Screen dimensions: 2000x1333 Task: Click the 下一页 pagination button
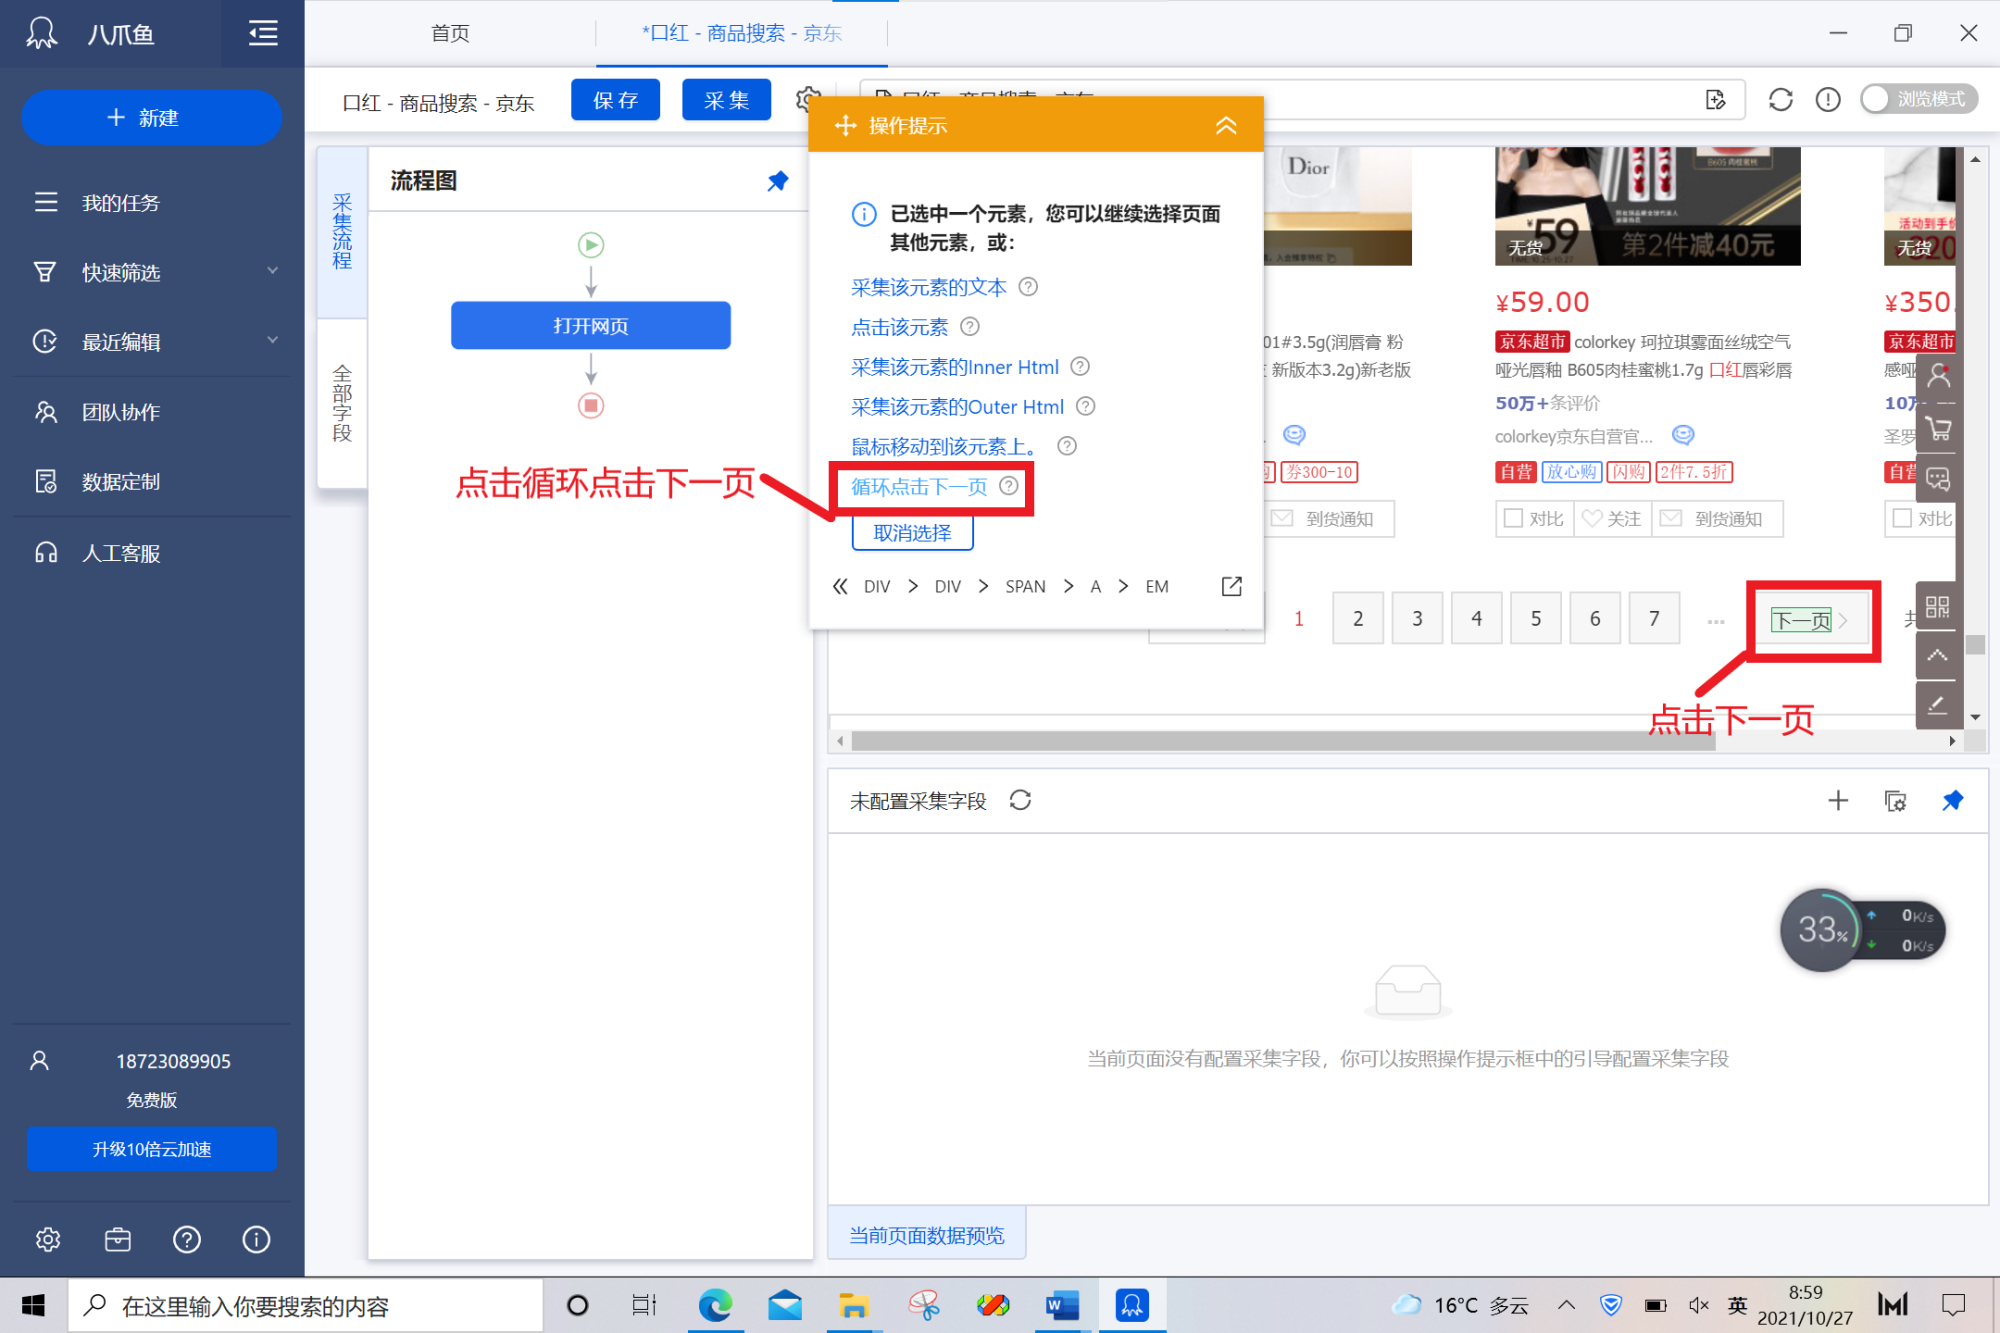tap(1811, 620)
